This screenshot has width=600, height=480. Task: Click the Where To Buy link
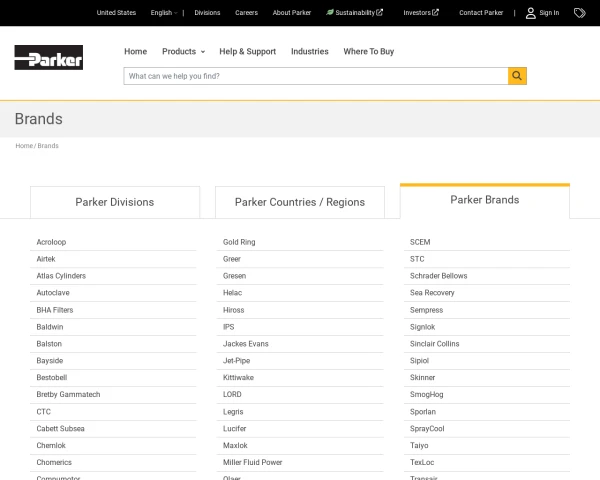click(368, 51)
